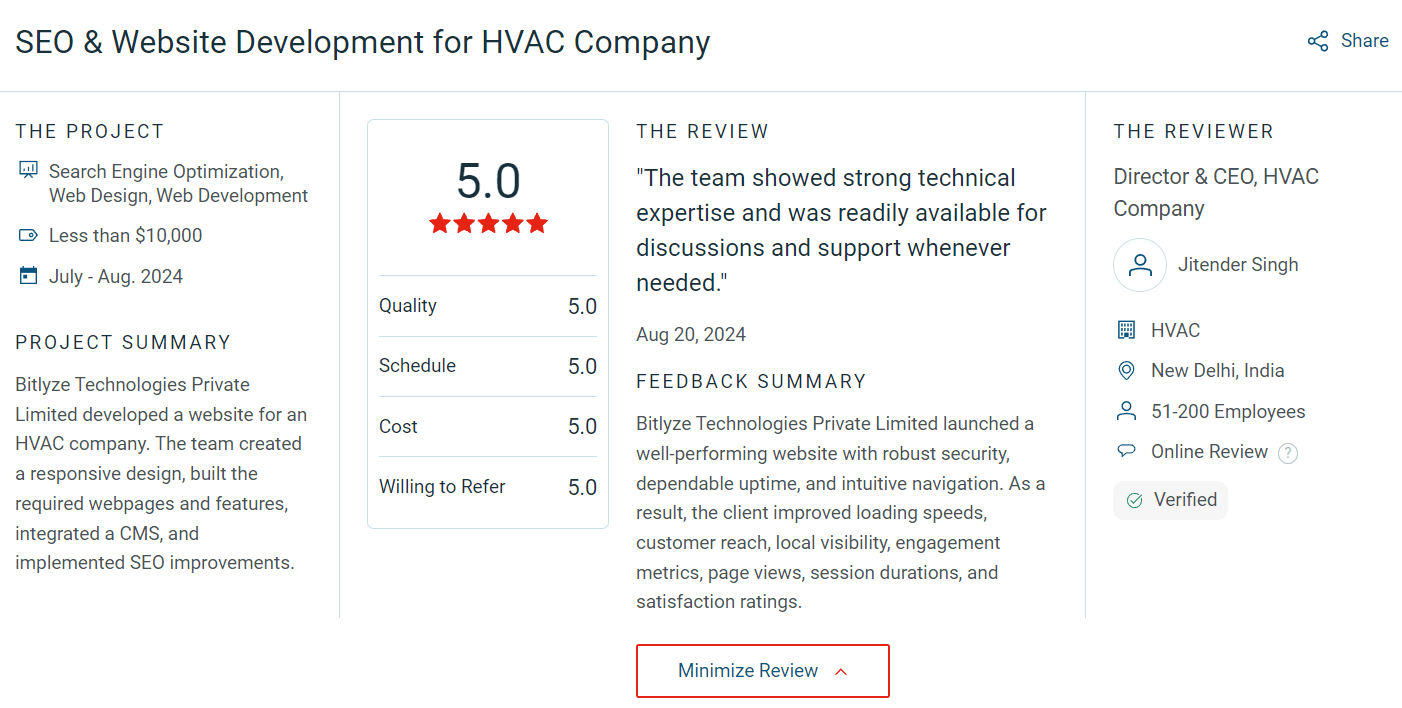Viewport: 1402px width, 708px height.
Task: Click the Verified checkmark badge
Action: [x=1170, y=500]
